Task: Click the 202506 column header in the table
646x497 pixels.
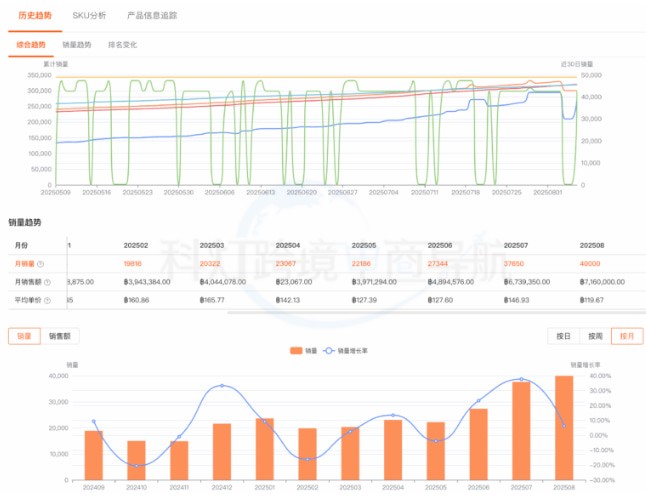Action: (x=440, y=245)
